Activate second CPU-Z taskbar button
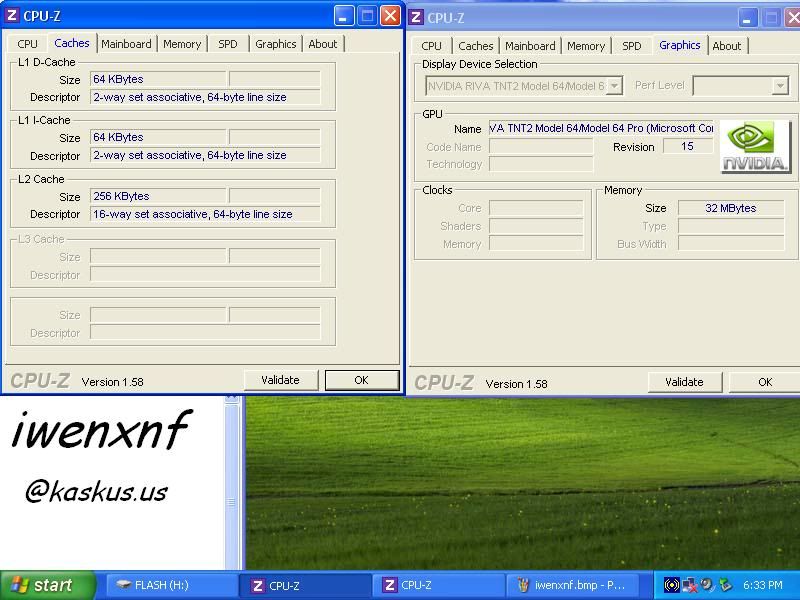The width and height of the screenshot is (800, 600). pyautogui.click(x=438, y=585)
